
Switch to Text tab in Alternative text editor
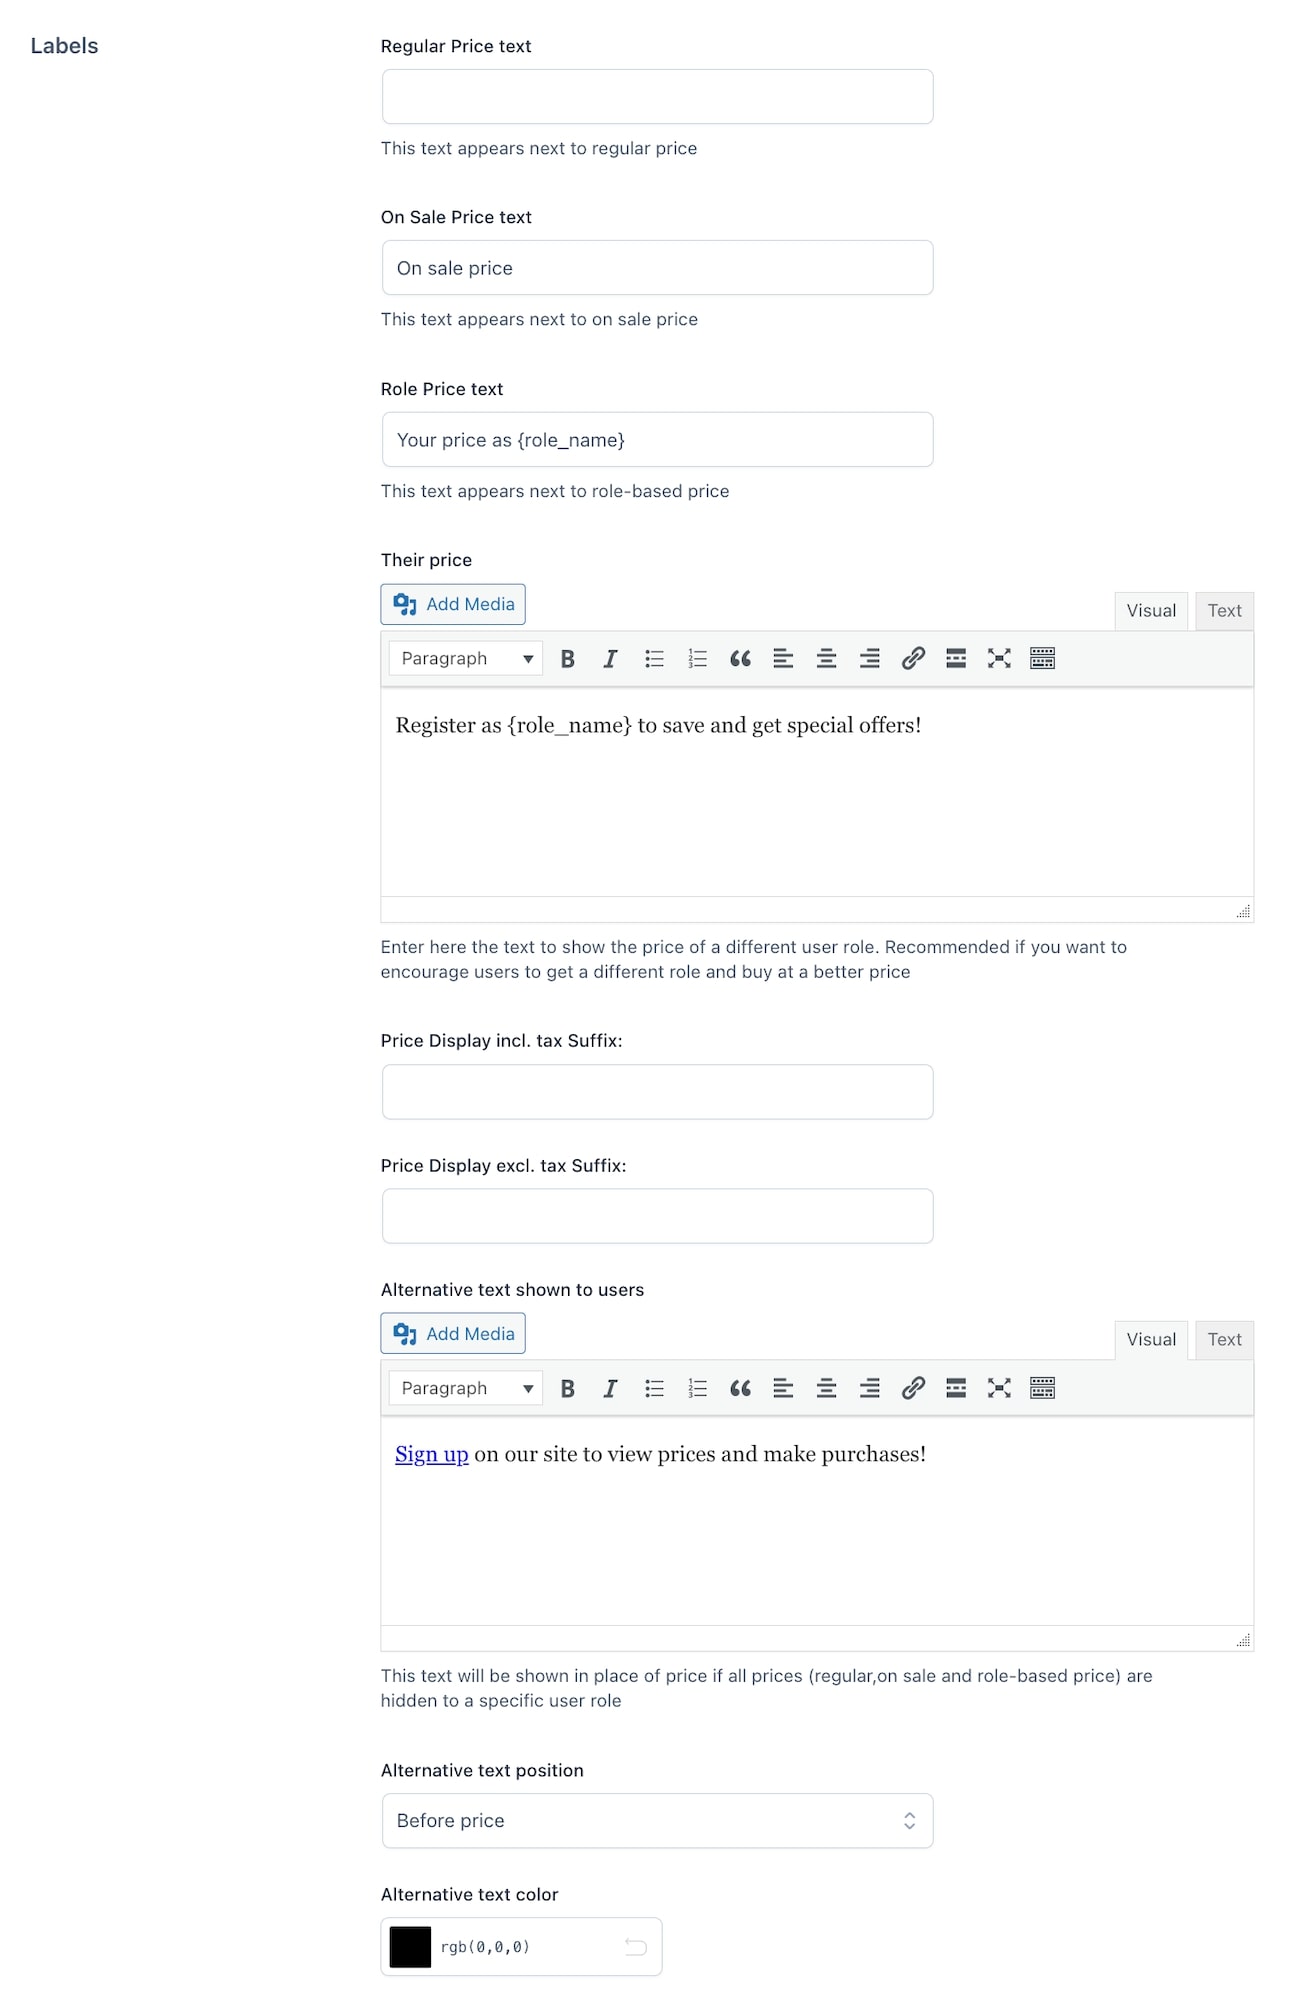point(1224,1340)
